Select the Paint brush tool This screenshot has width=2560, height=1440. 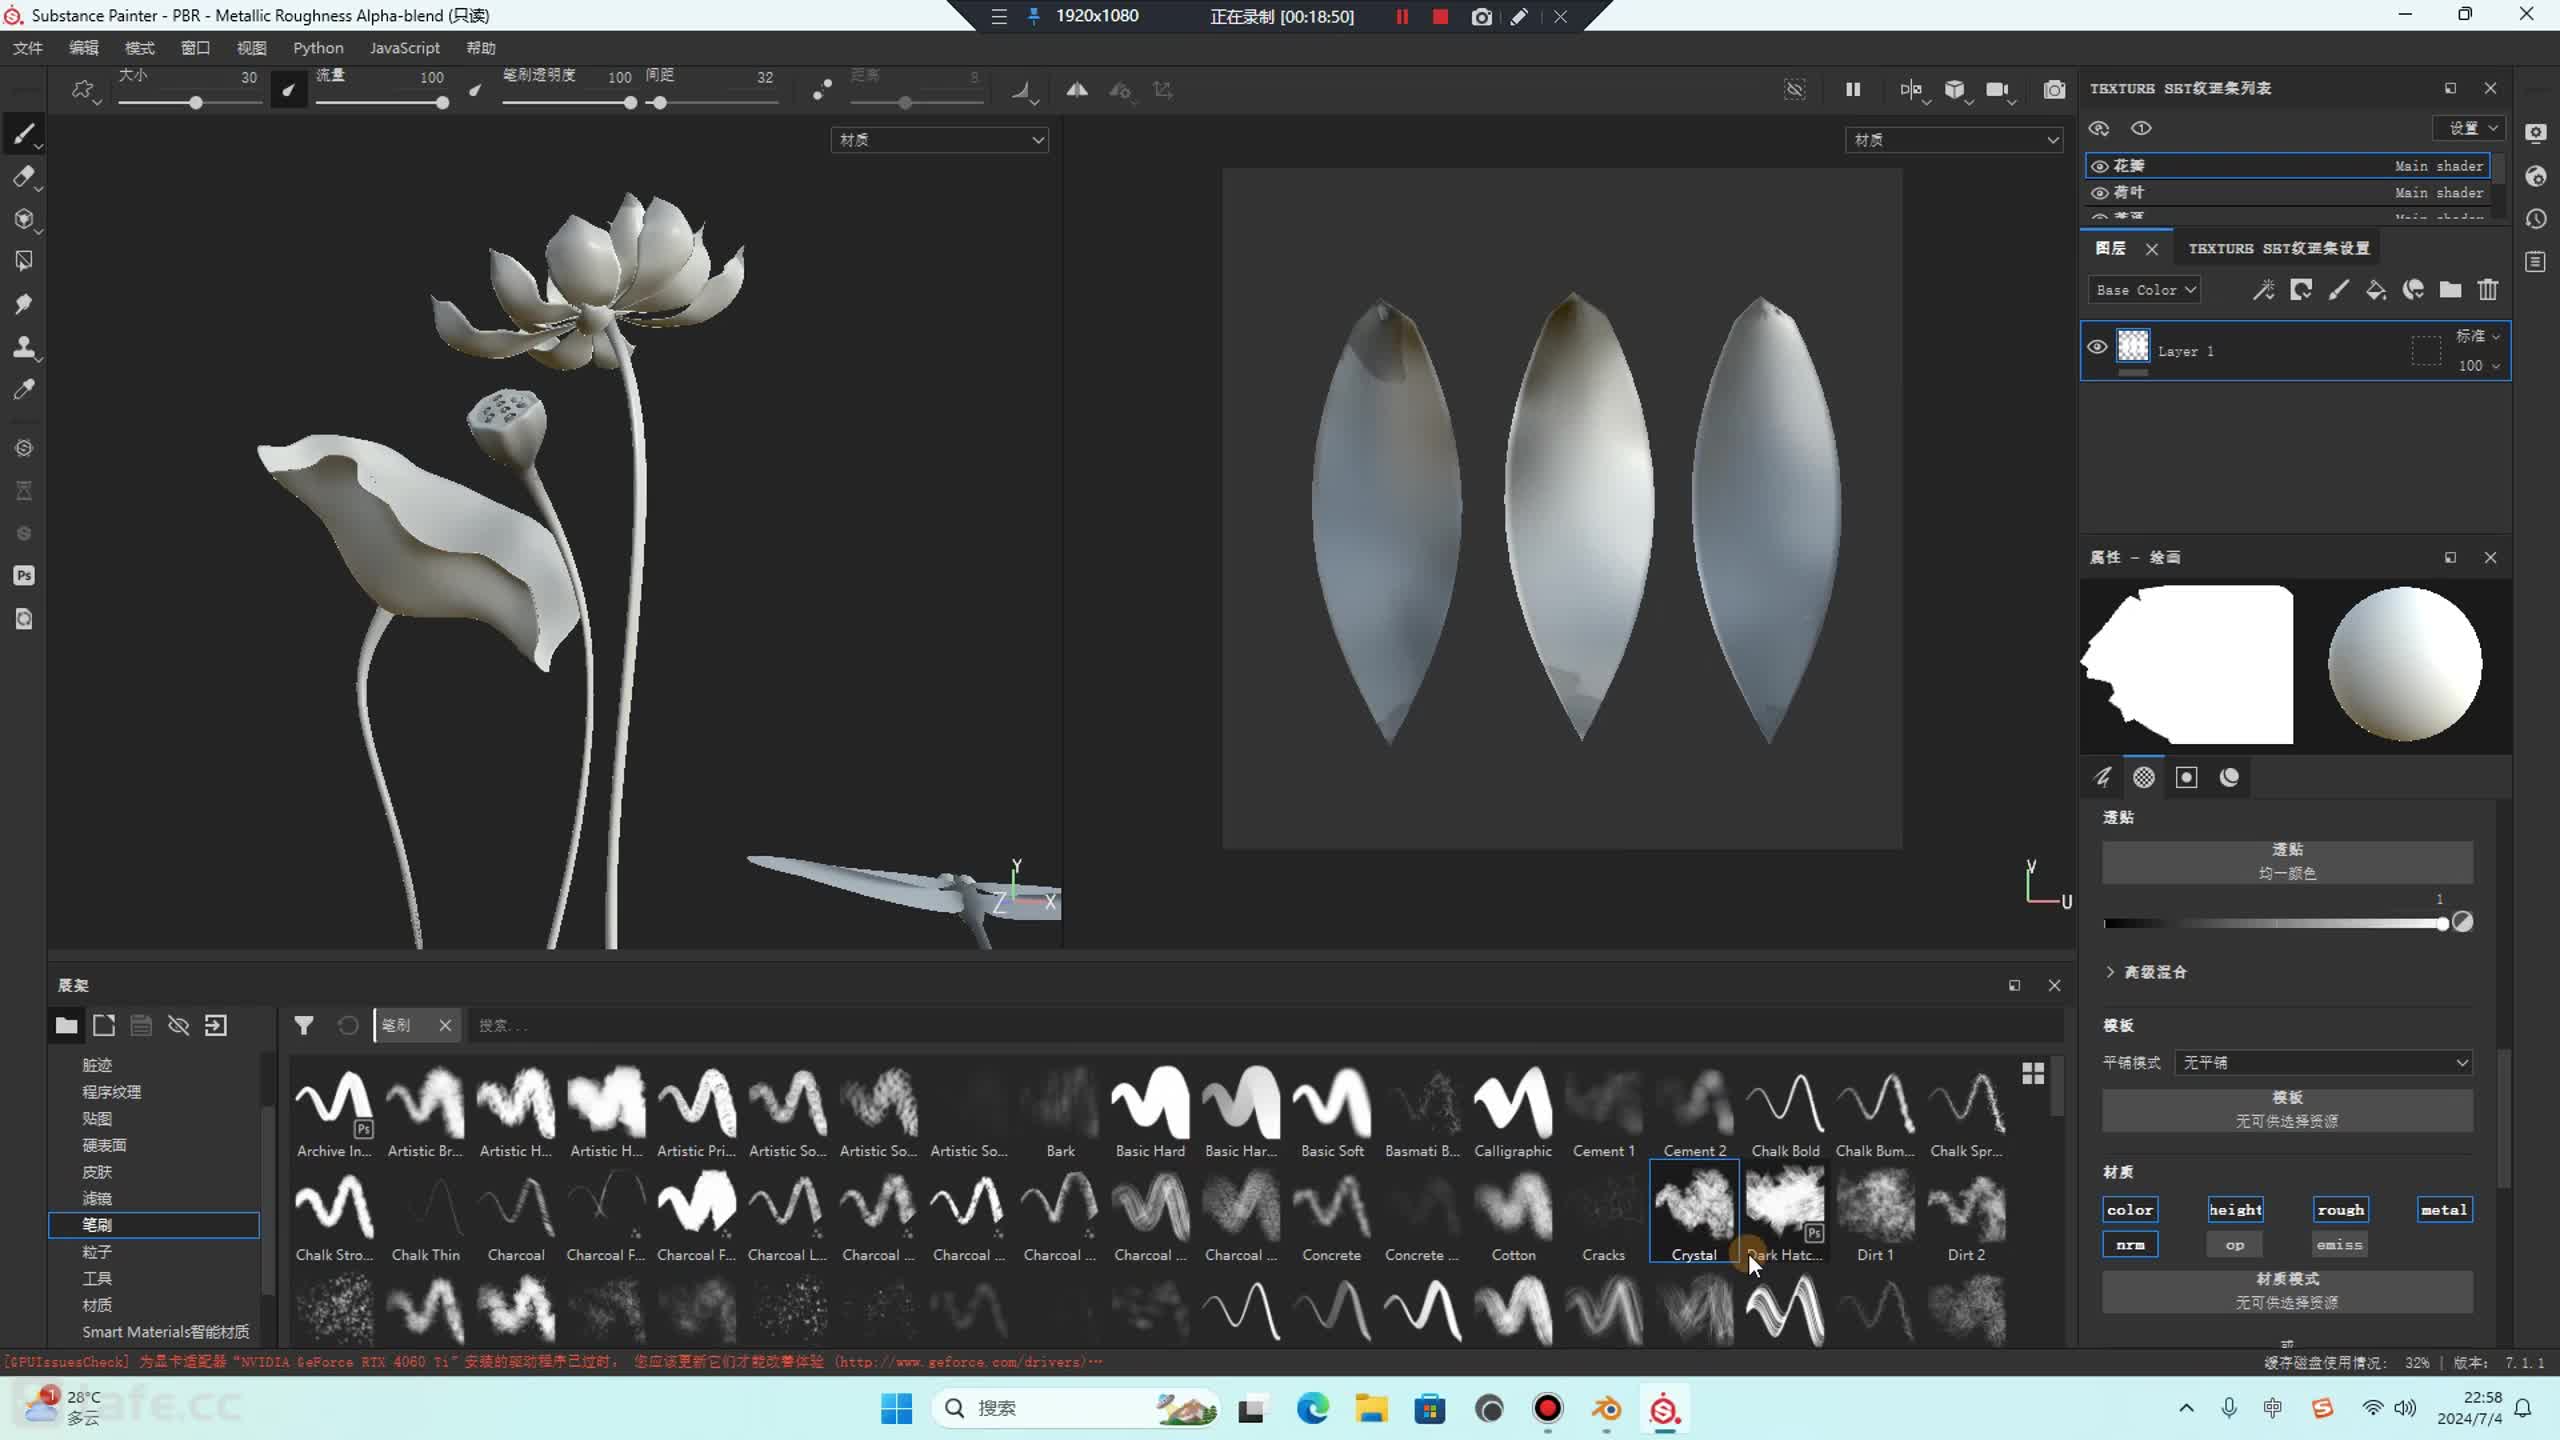tap(24, 133)
